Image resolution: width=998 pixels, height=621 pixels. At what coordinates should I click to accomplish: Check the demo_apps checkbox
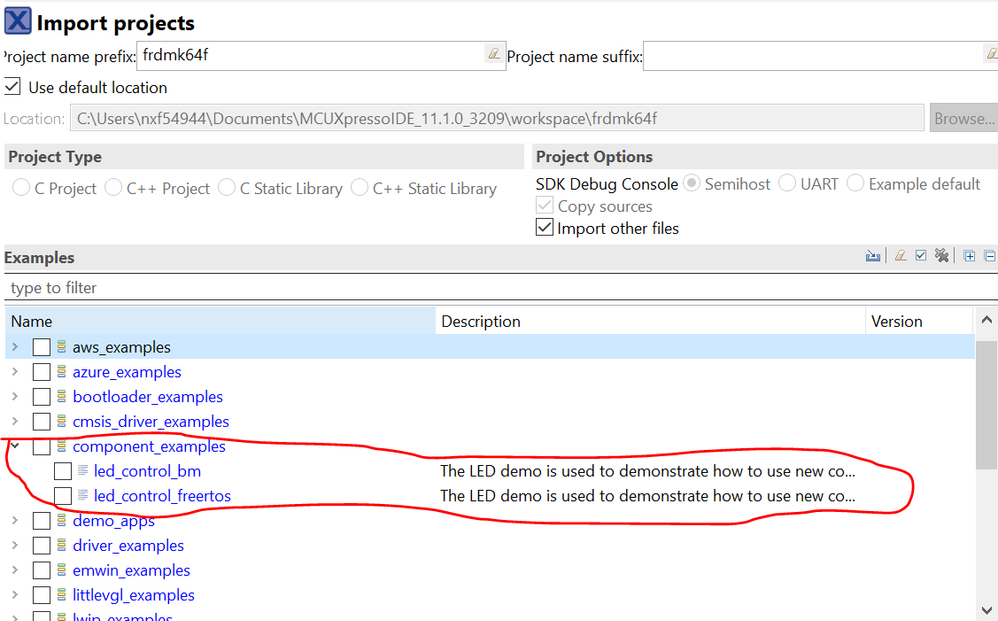coord(41,521)
